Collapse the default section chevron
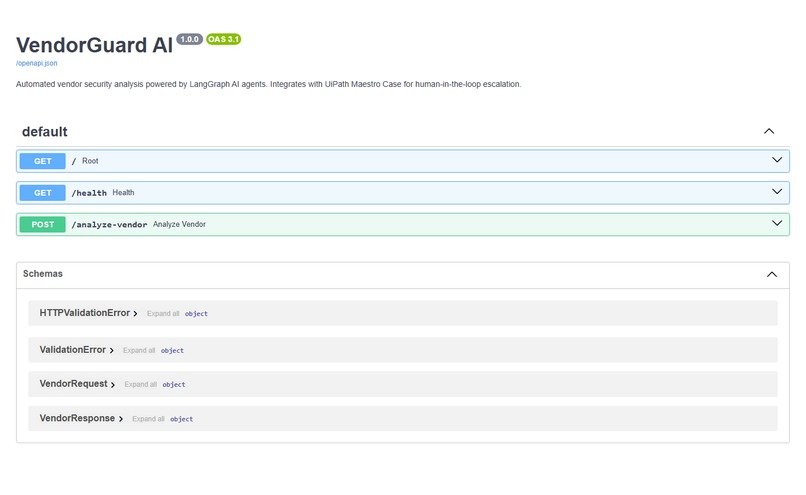Image resolution: width=806 pixels, height=495 pixels. coord(768,131)
